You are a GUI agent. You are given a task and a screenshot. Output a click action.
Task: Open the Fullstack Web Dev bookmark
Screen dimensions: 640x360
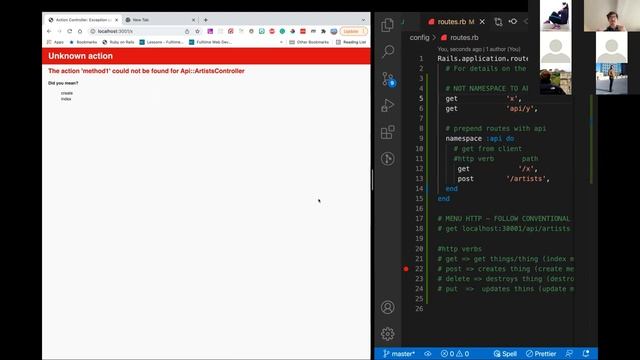coord(210,42)
